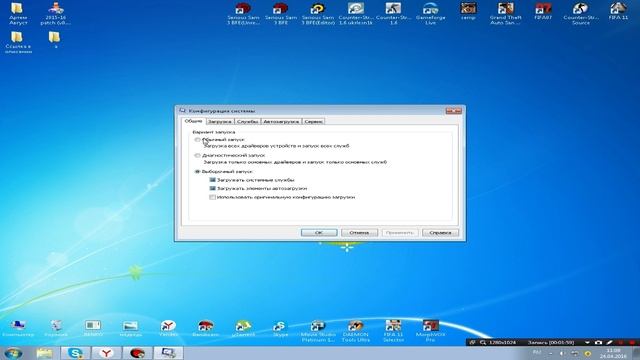
Task: Open Yandex browser from the taskbar
Action: [107, 353]
